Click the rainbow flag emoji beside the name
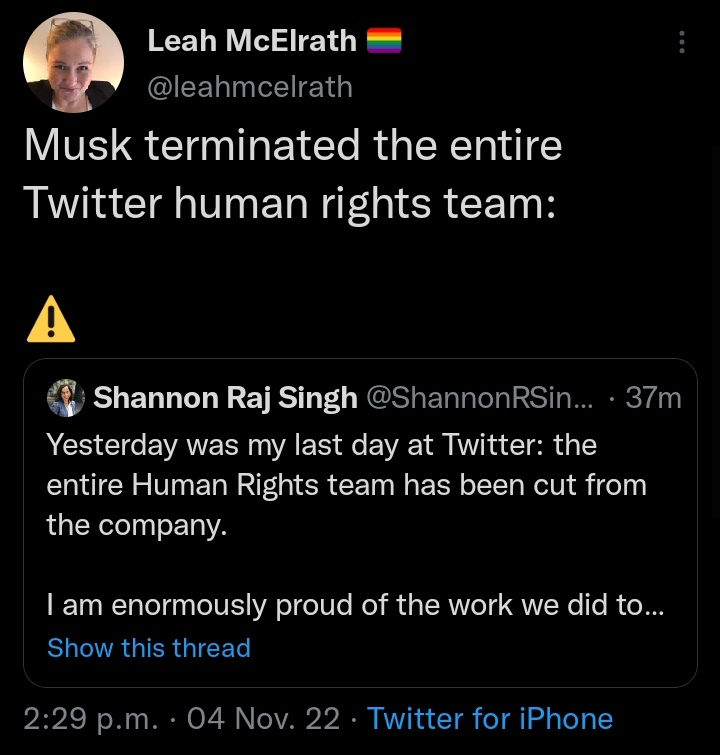Screen dimensions: 720x755 pos(384,40)
